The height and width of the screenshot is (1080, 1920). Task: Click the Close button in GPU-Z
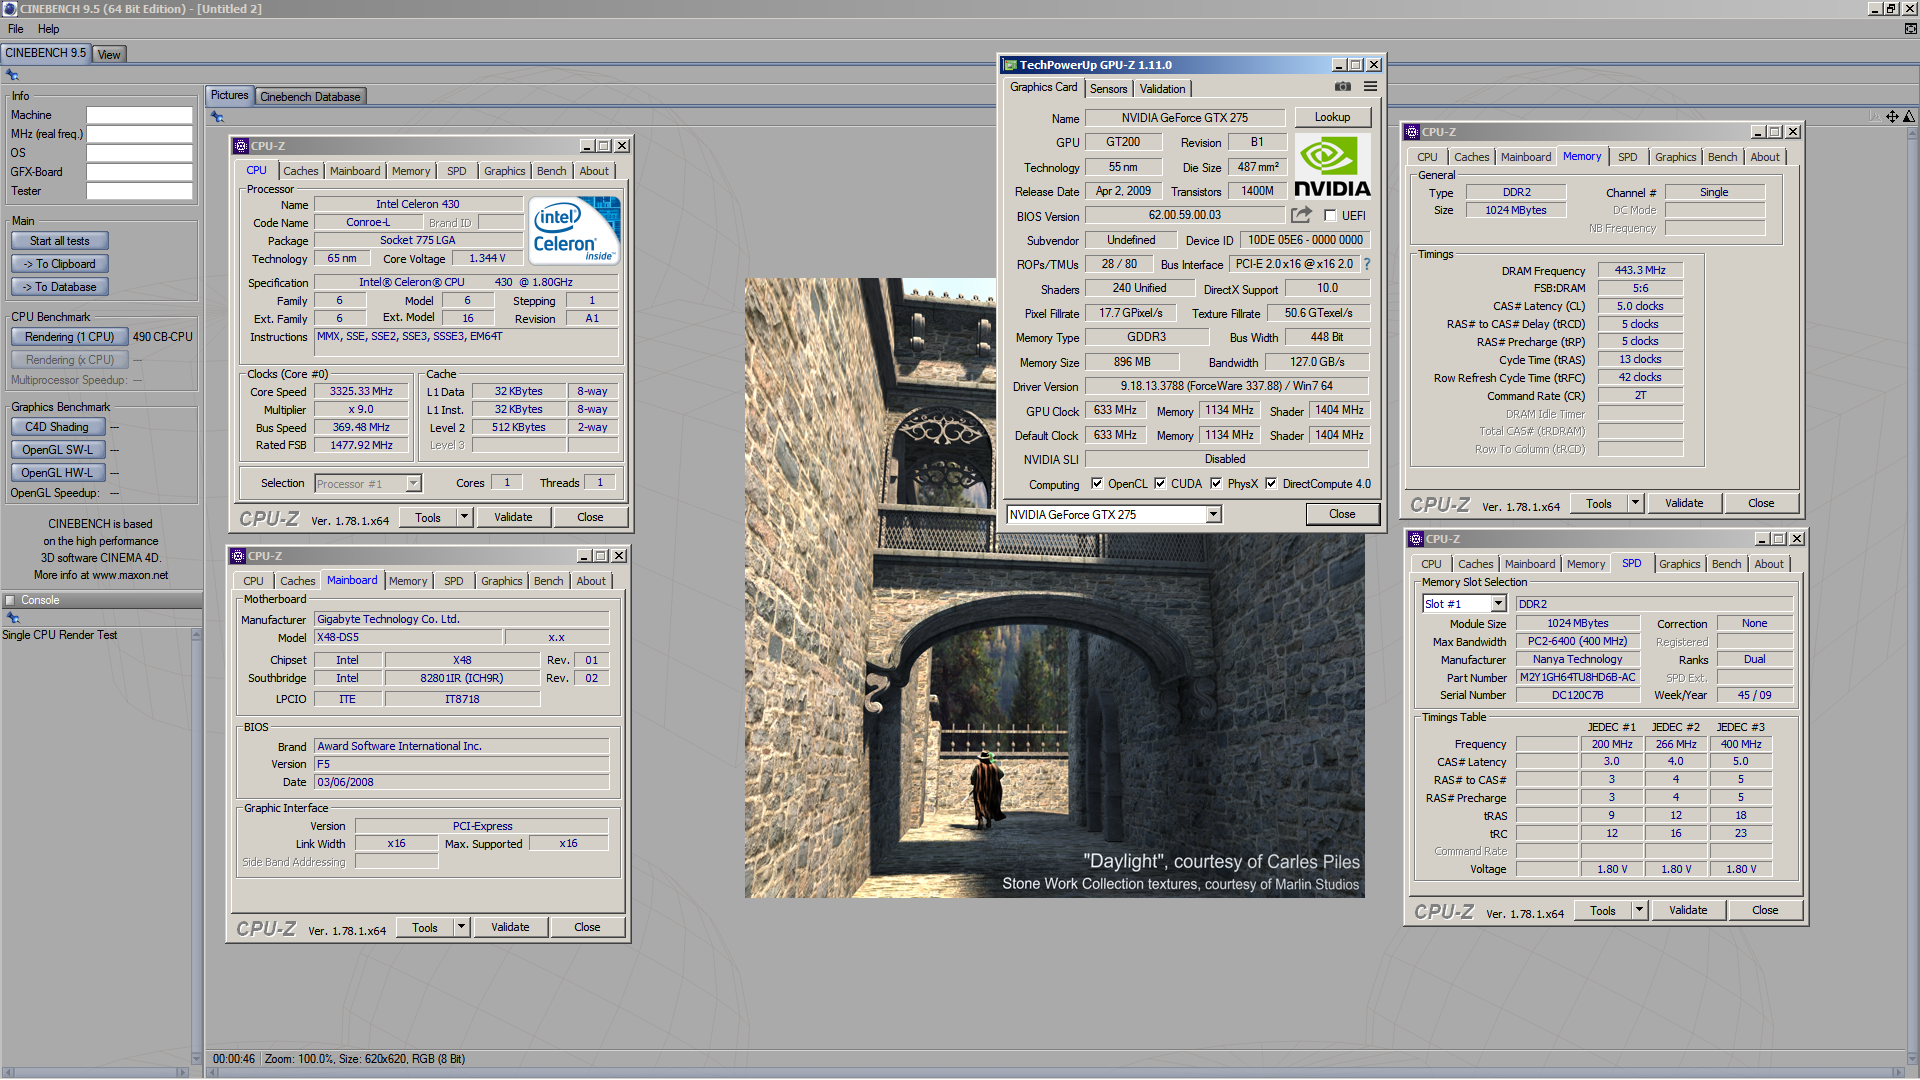coord(1342,514)
